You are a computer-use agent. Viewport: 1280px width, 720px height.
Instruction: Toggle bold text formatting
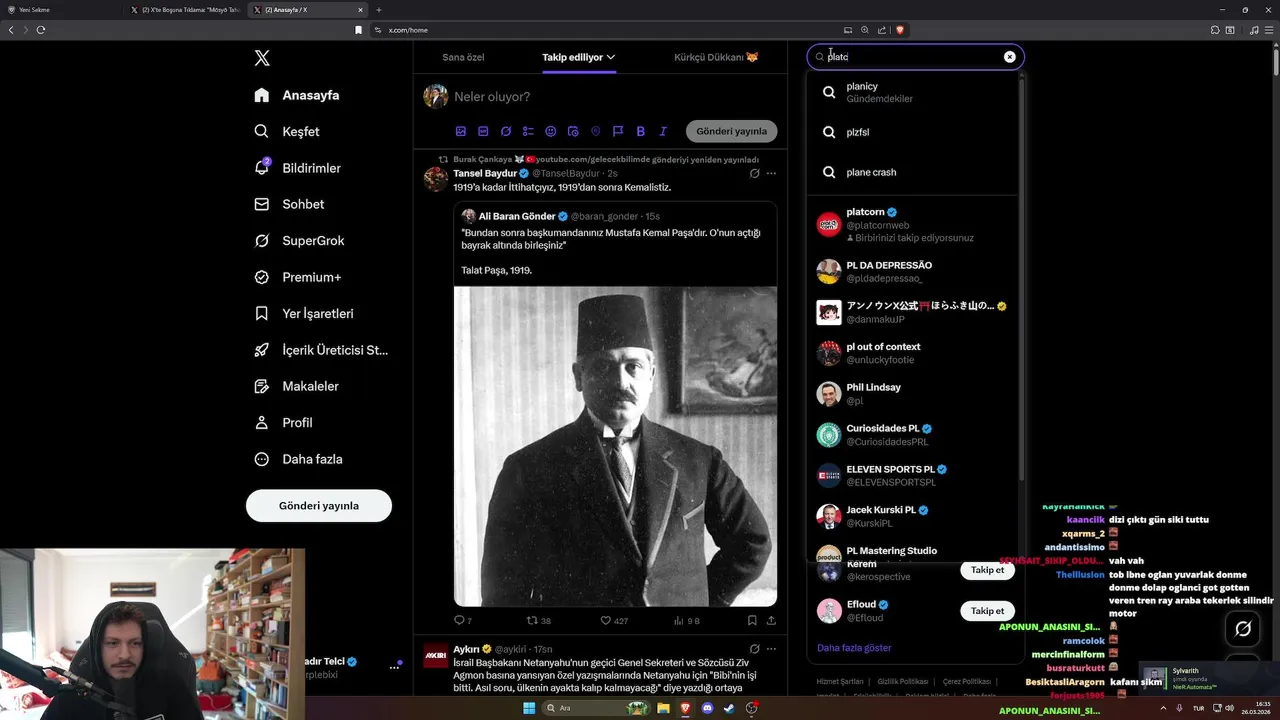pyautogui.click(x=640, y=131)
